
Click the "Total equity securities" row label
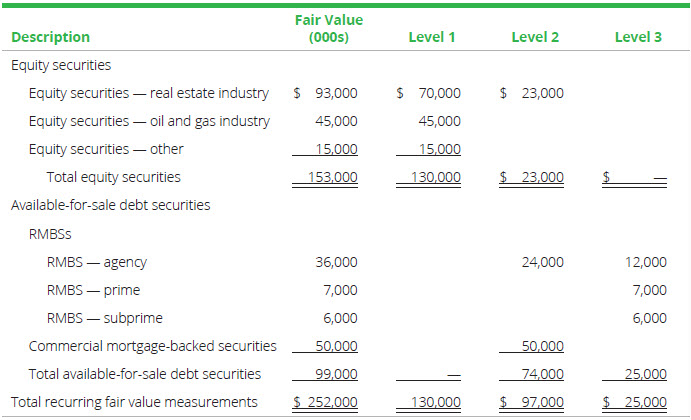click(x=114, y=177)
